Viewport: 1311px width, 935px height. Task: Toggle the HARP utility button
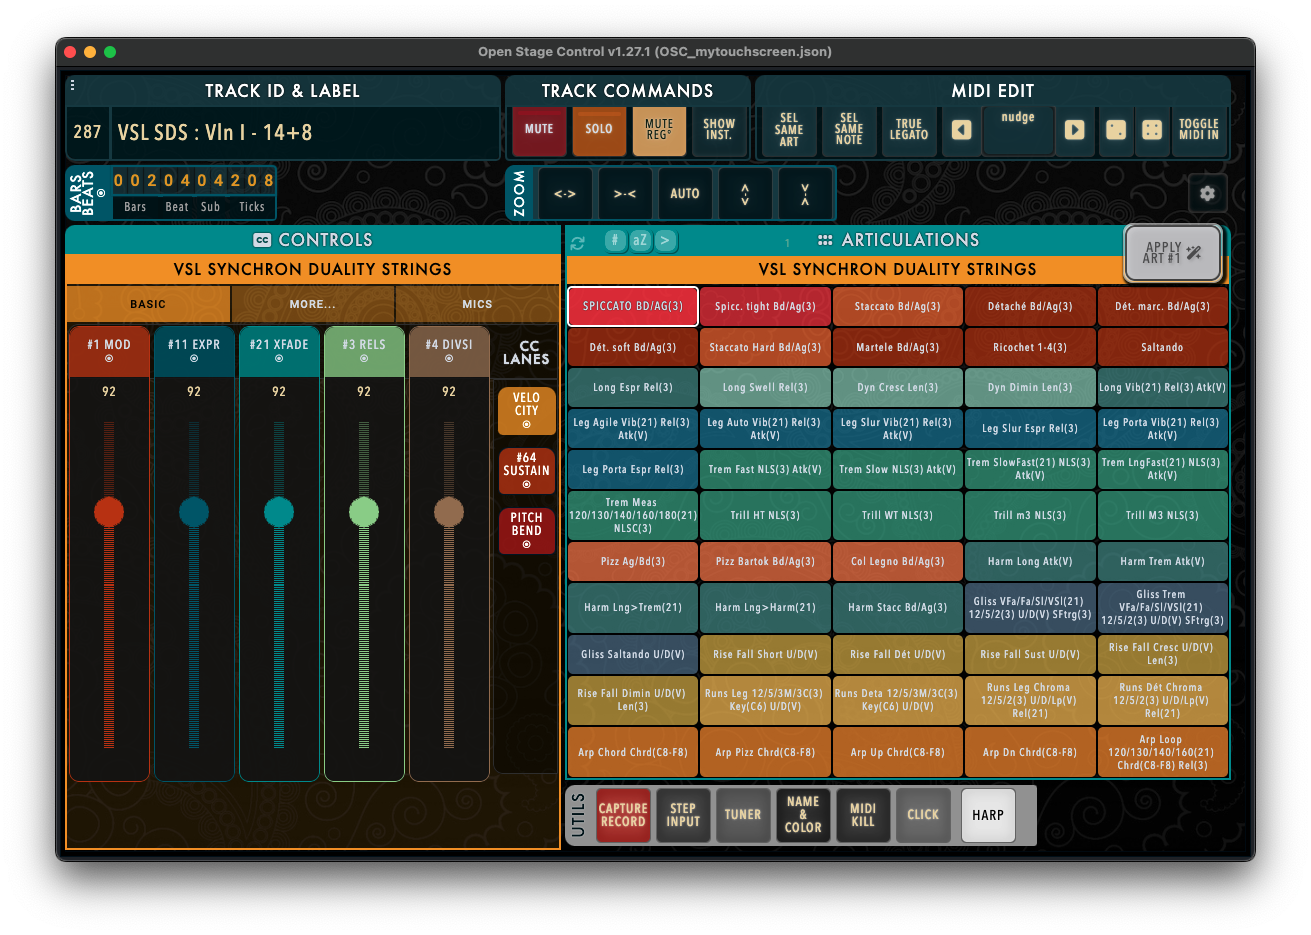(988, 815)
